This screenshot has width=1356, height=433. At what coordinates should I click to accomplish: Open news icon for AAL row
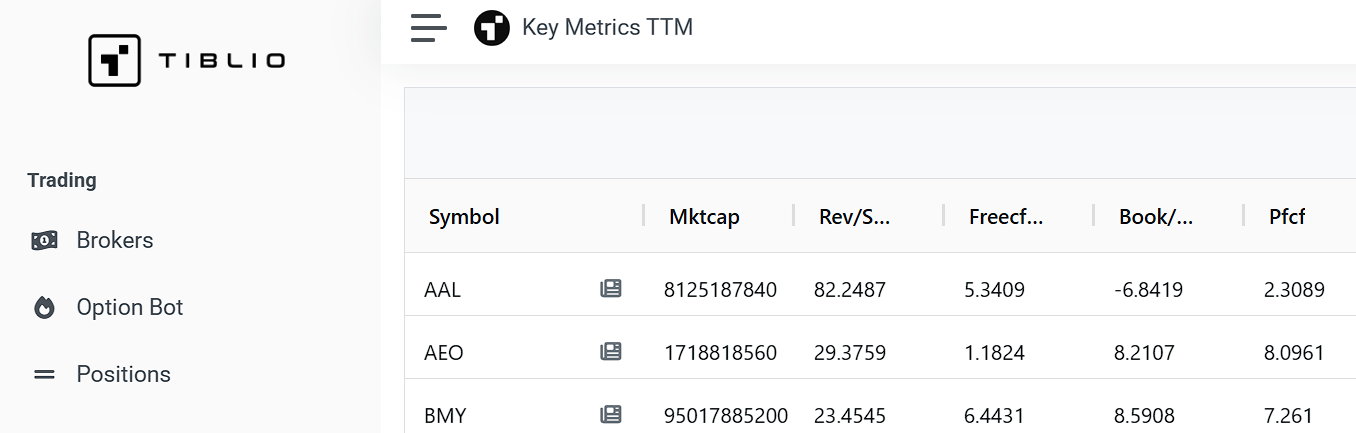tap(610, 289)
